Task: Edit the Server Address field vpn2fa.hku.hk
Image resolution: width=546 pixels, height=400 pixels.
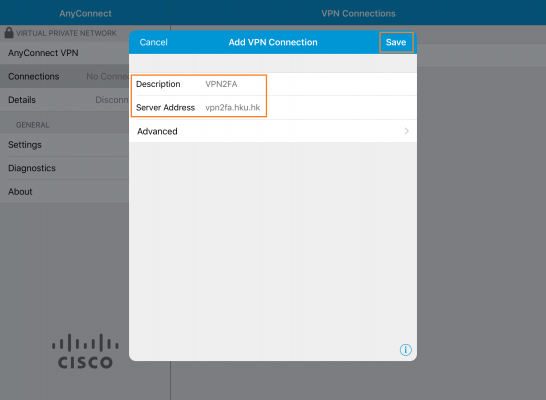Action: point(233,108)
